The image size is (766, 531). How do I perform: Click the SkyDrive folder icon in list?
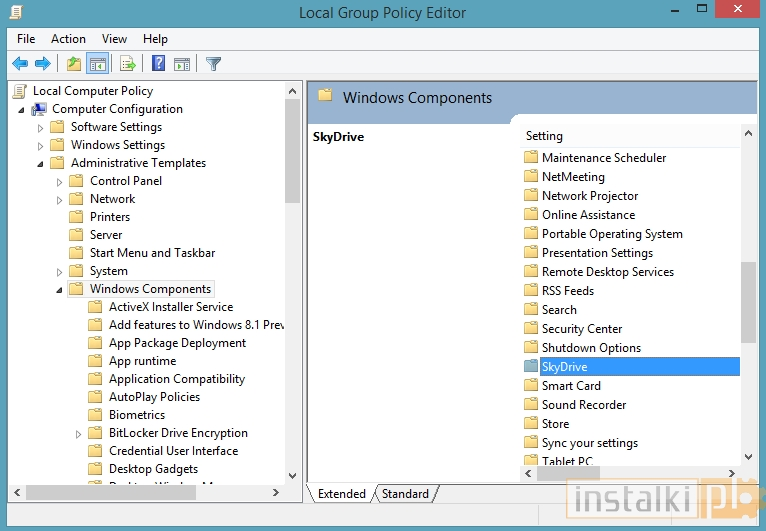(531, 366)
